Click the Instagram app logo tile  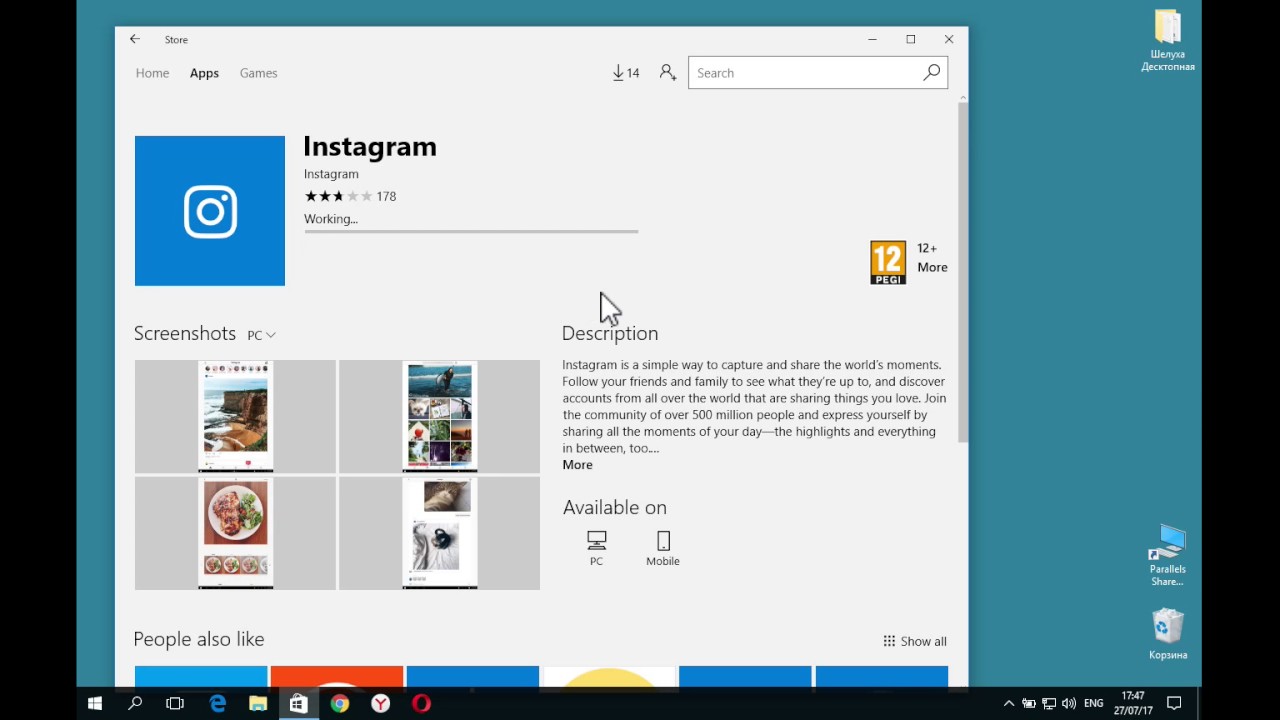(x=210, y=211)
